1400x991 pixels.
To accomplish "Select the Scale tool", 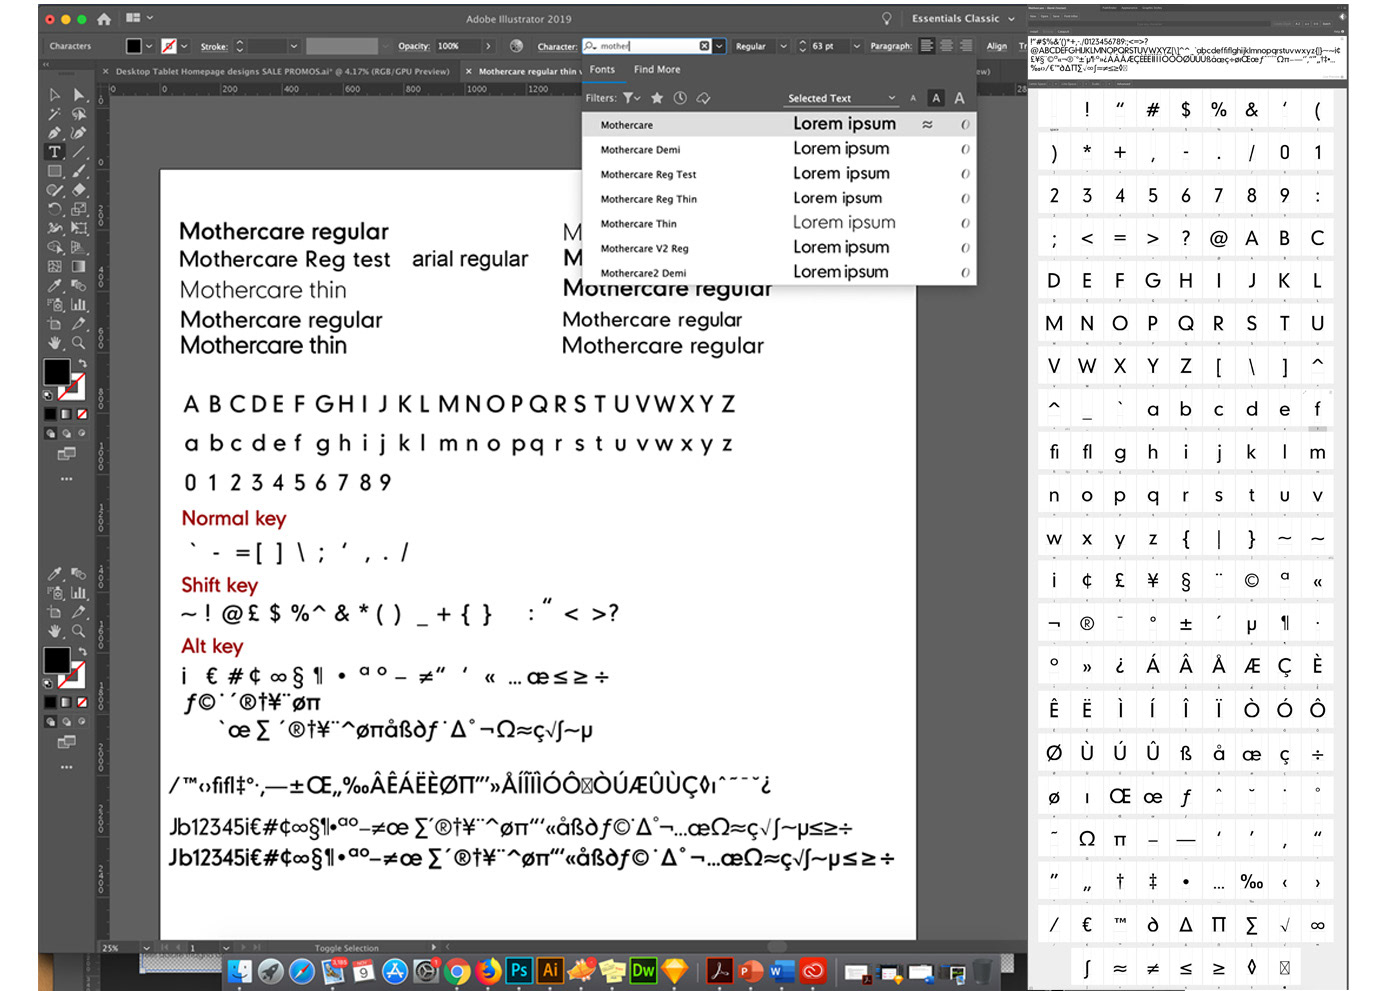I will click(79, 209).
